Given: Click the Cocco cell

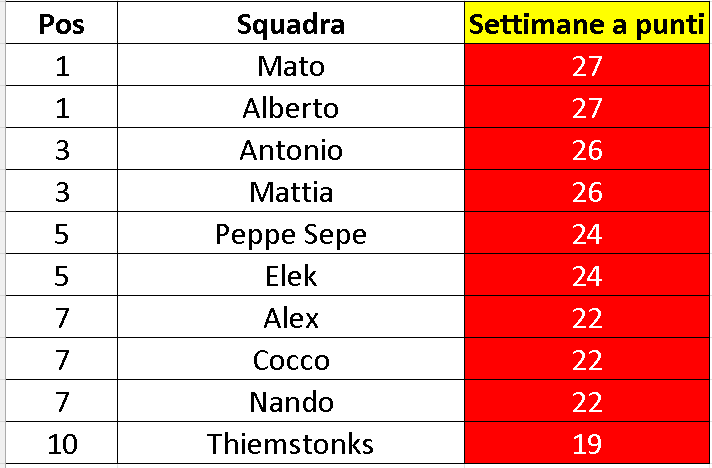Looking at the screenshot, I should (x=291, y=360).
